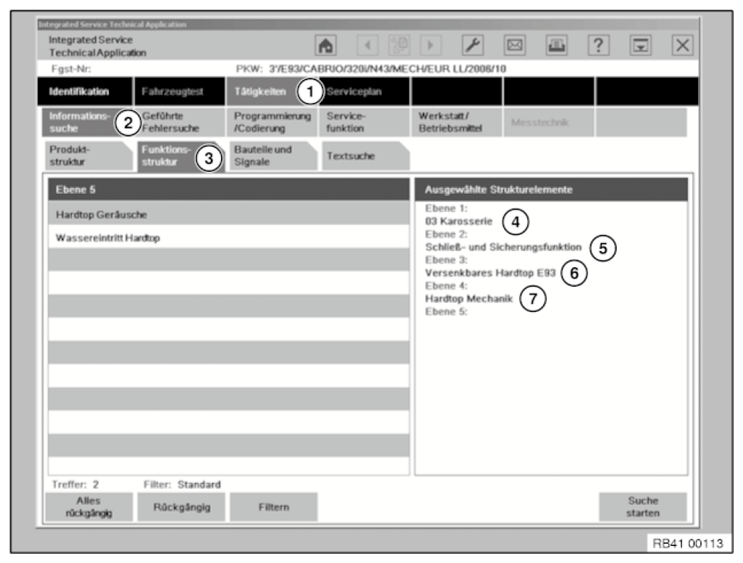The image size is (743, 563).
Task: Open the connection manager icon between arrows
Action: [x=399, y=45]
